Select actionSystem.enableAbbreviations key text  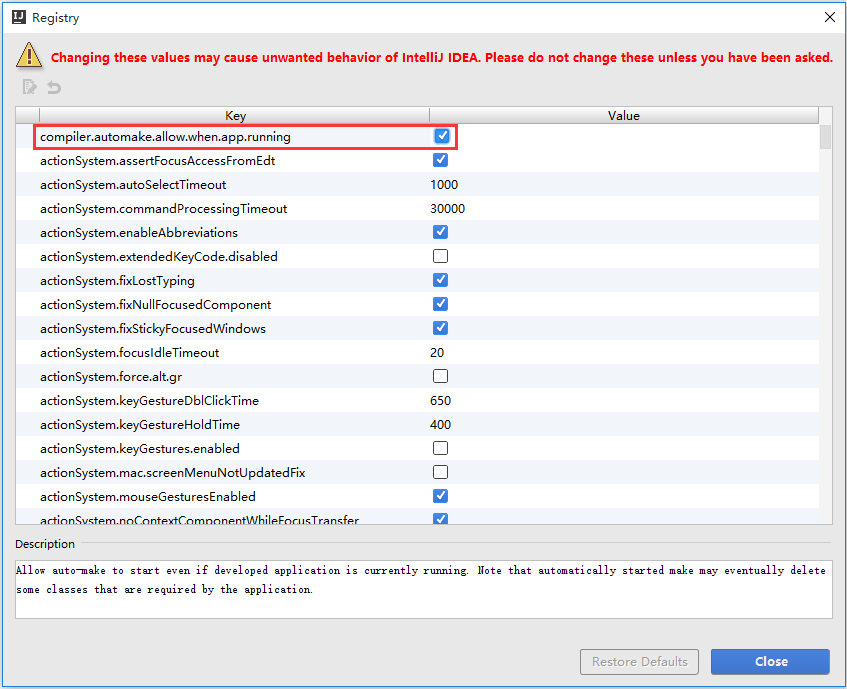tap(139, 233)
